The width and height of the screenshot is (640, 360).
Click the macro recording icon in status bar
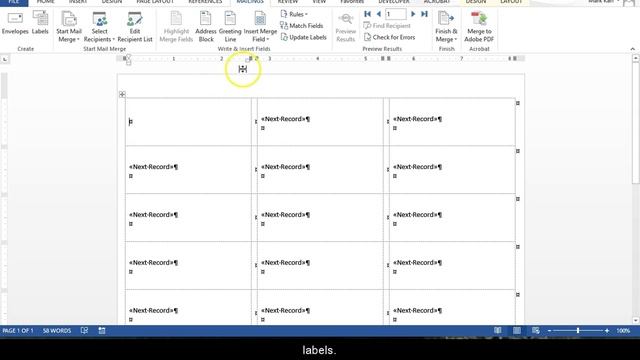(102, 331)
